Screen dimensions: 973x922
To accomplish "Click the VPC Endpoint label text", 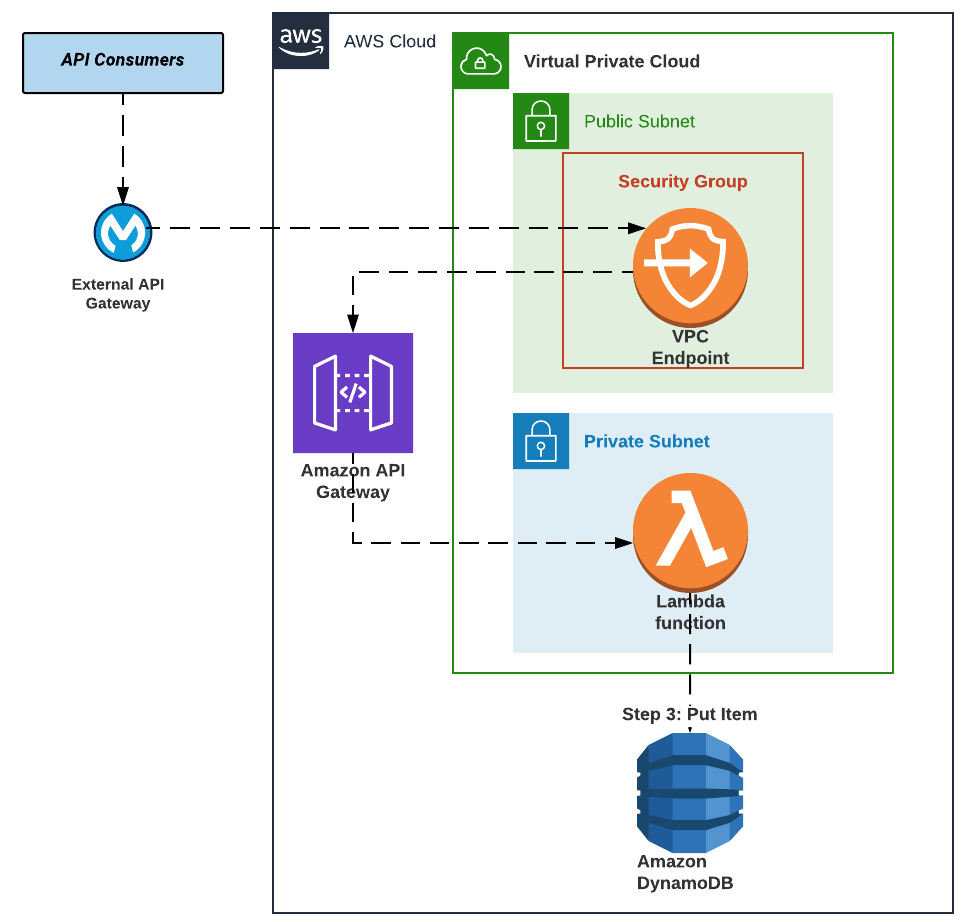I will tap(690, 347).
